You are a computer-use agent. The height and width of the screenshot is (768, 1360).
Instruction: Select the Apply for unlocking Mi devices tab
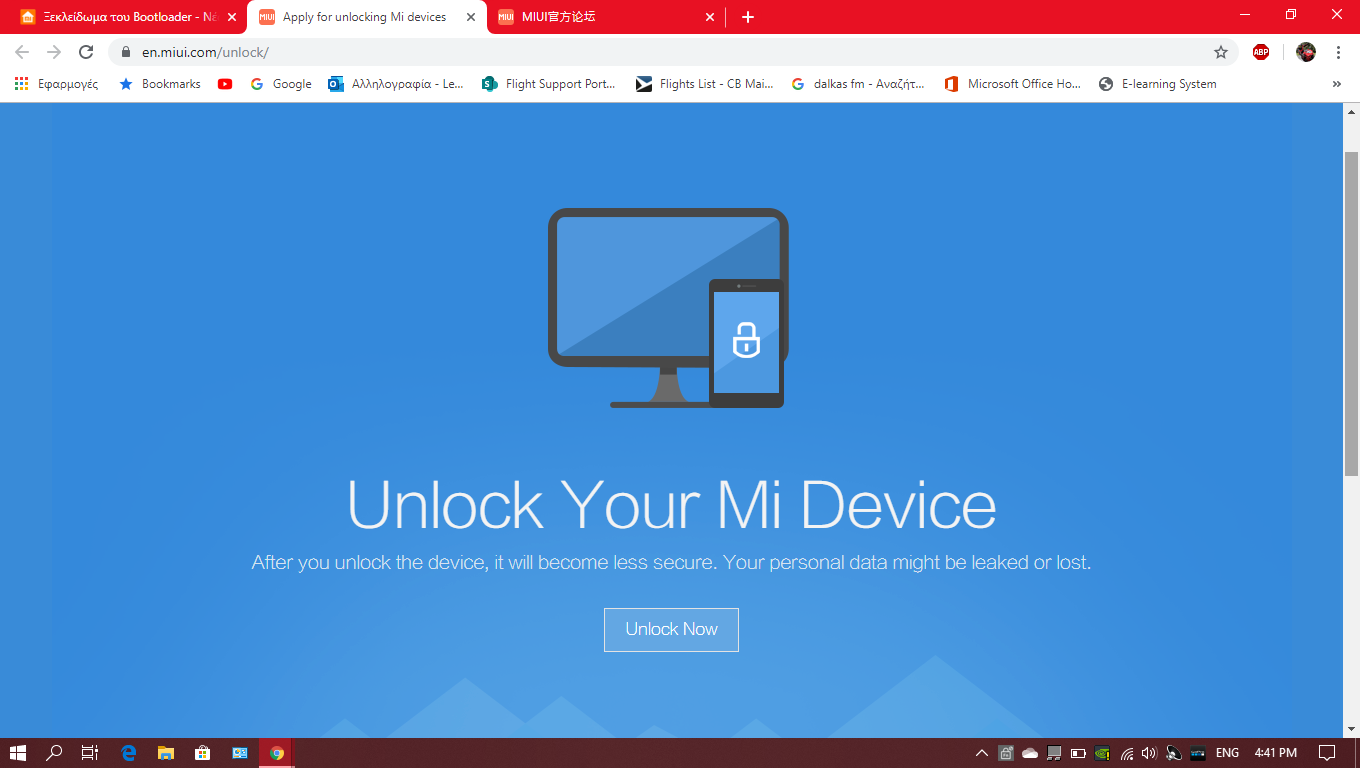point(366,17)
